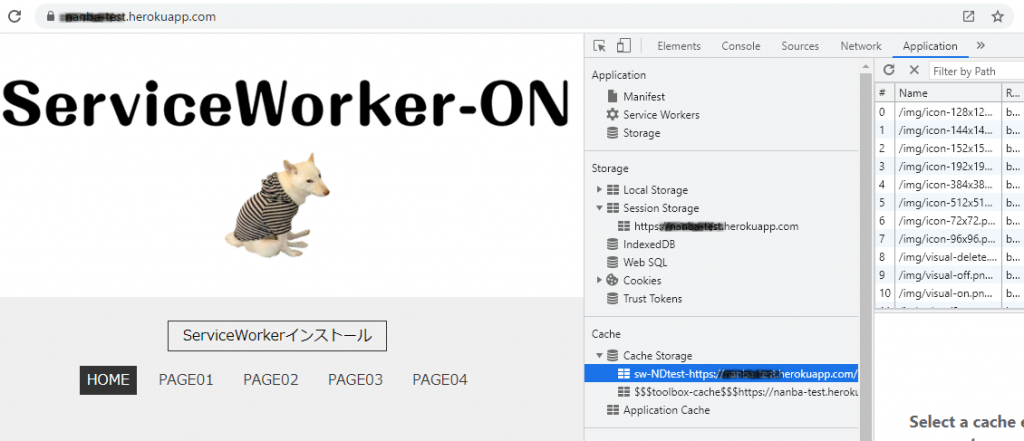Expand the Cookies tree arrow
The width and height of the screenshot is (1024, 441).
[x=600, y=280]
